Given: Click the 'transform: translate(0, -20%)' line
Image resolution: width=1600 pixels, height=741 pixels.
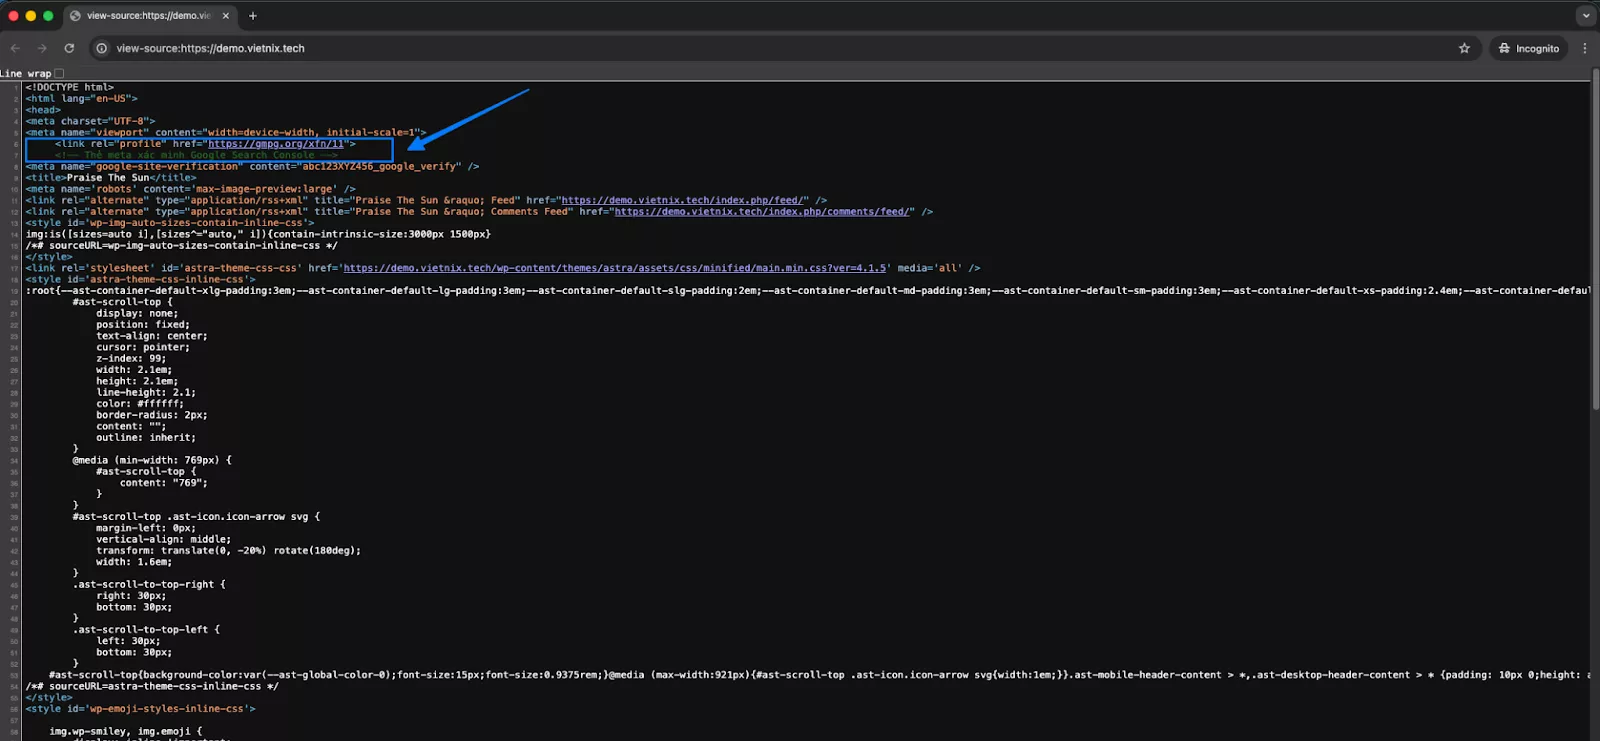Looking at the screenshot, I should tap(228, 551).
